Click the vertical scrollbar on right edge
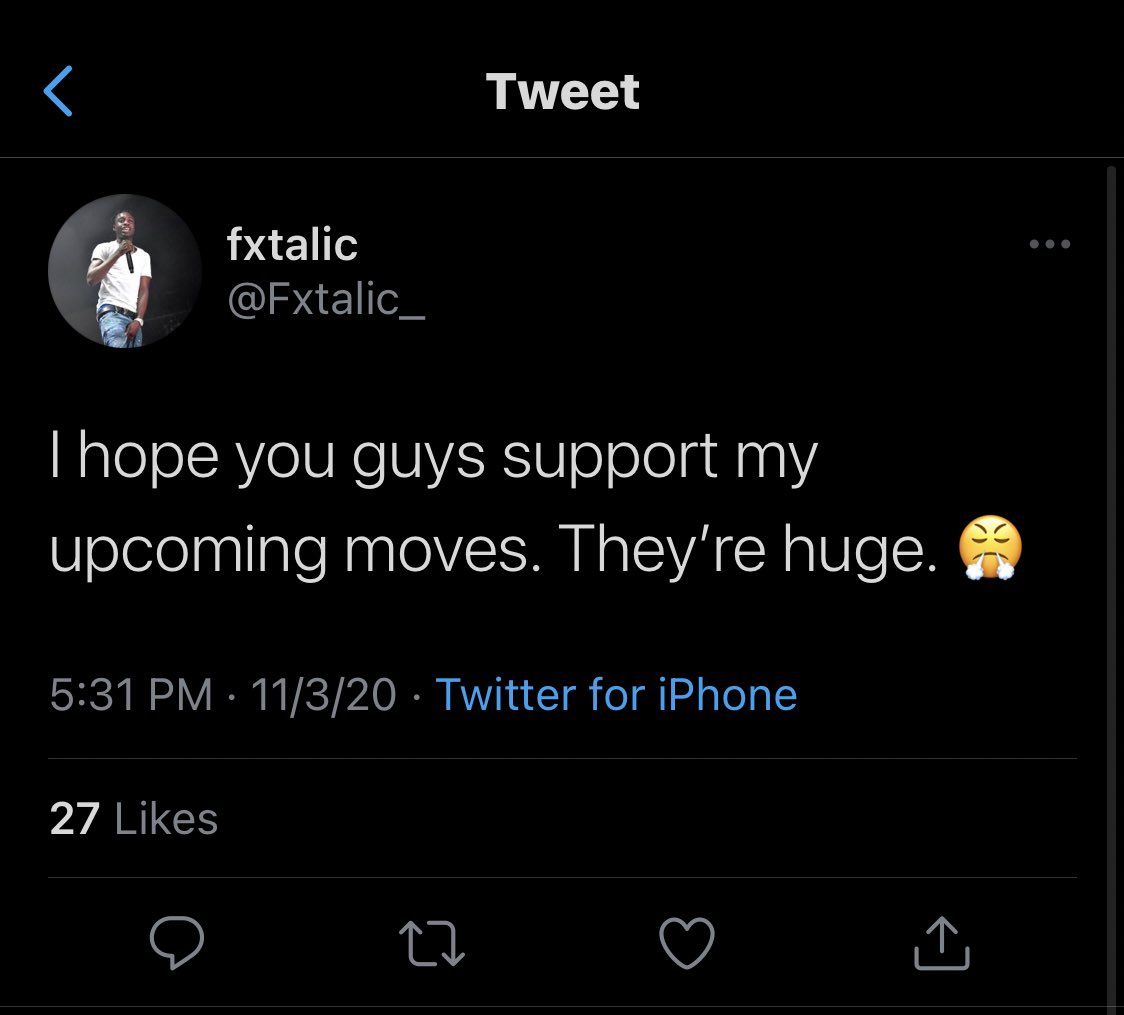The image size is (1124, 1015). [x=1111, y=580]
